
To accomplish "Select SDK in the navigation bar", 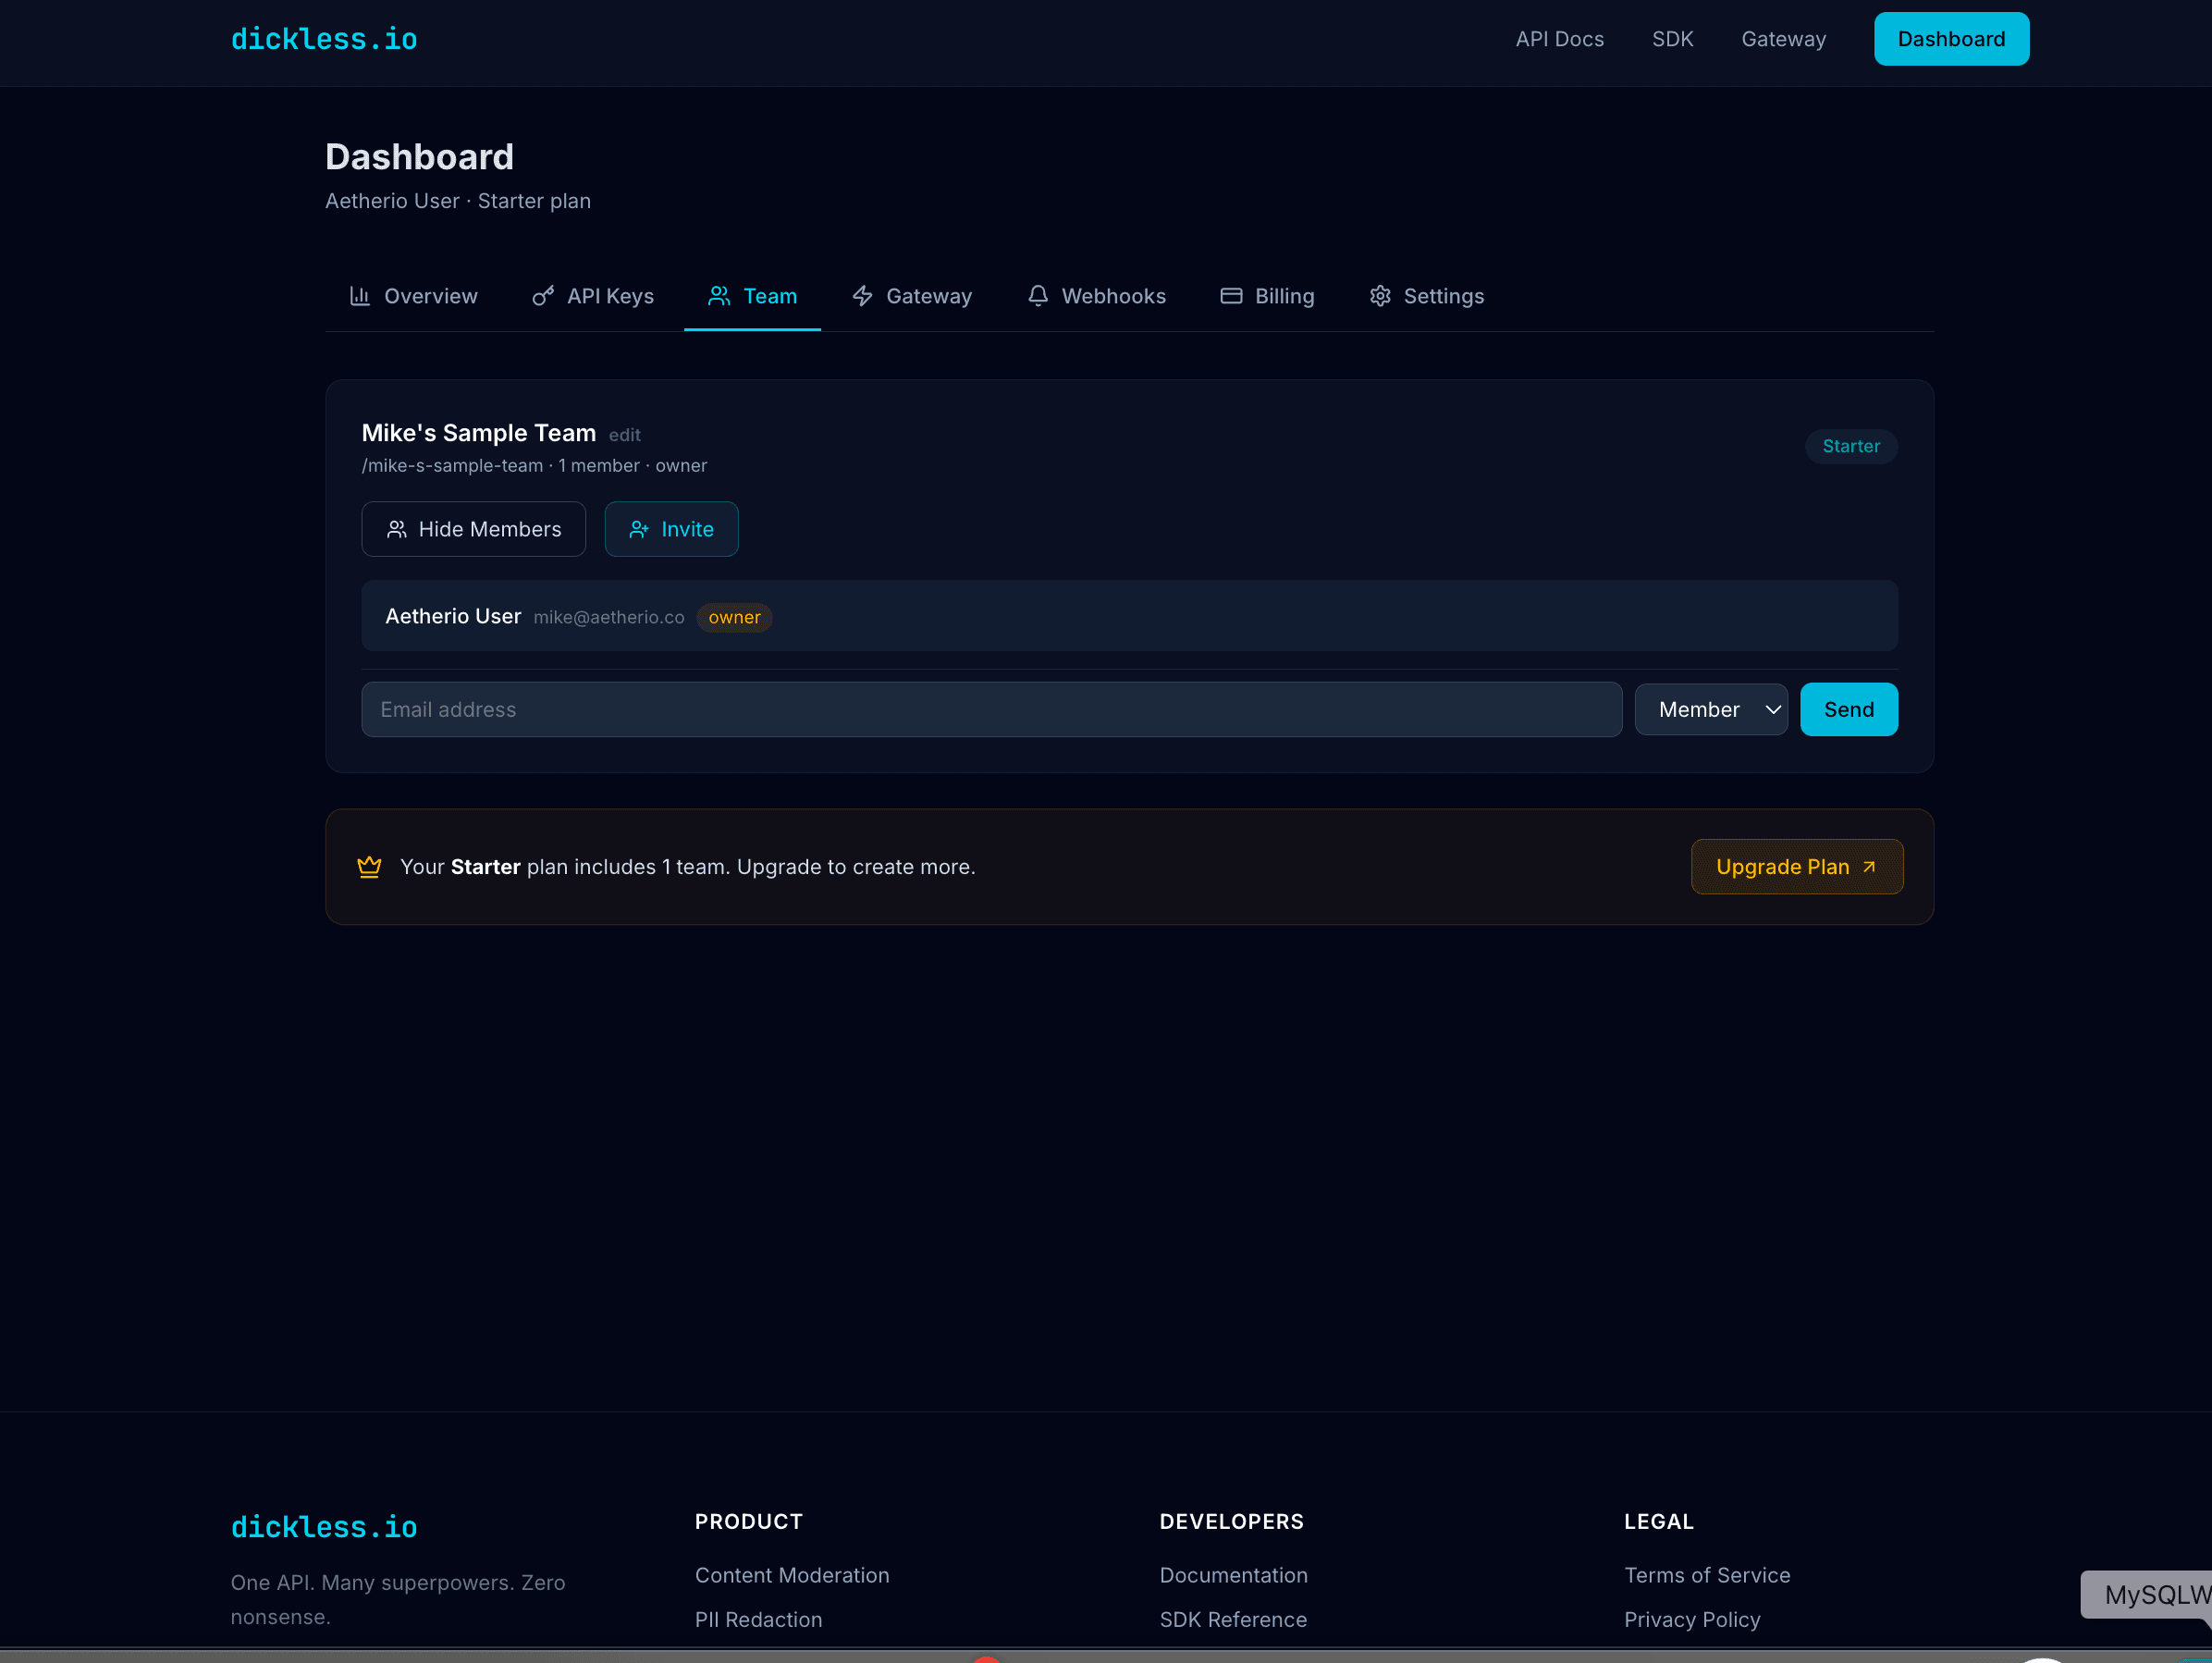I will (1672, 39).
